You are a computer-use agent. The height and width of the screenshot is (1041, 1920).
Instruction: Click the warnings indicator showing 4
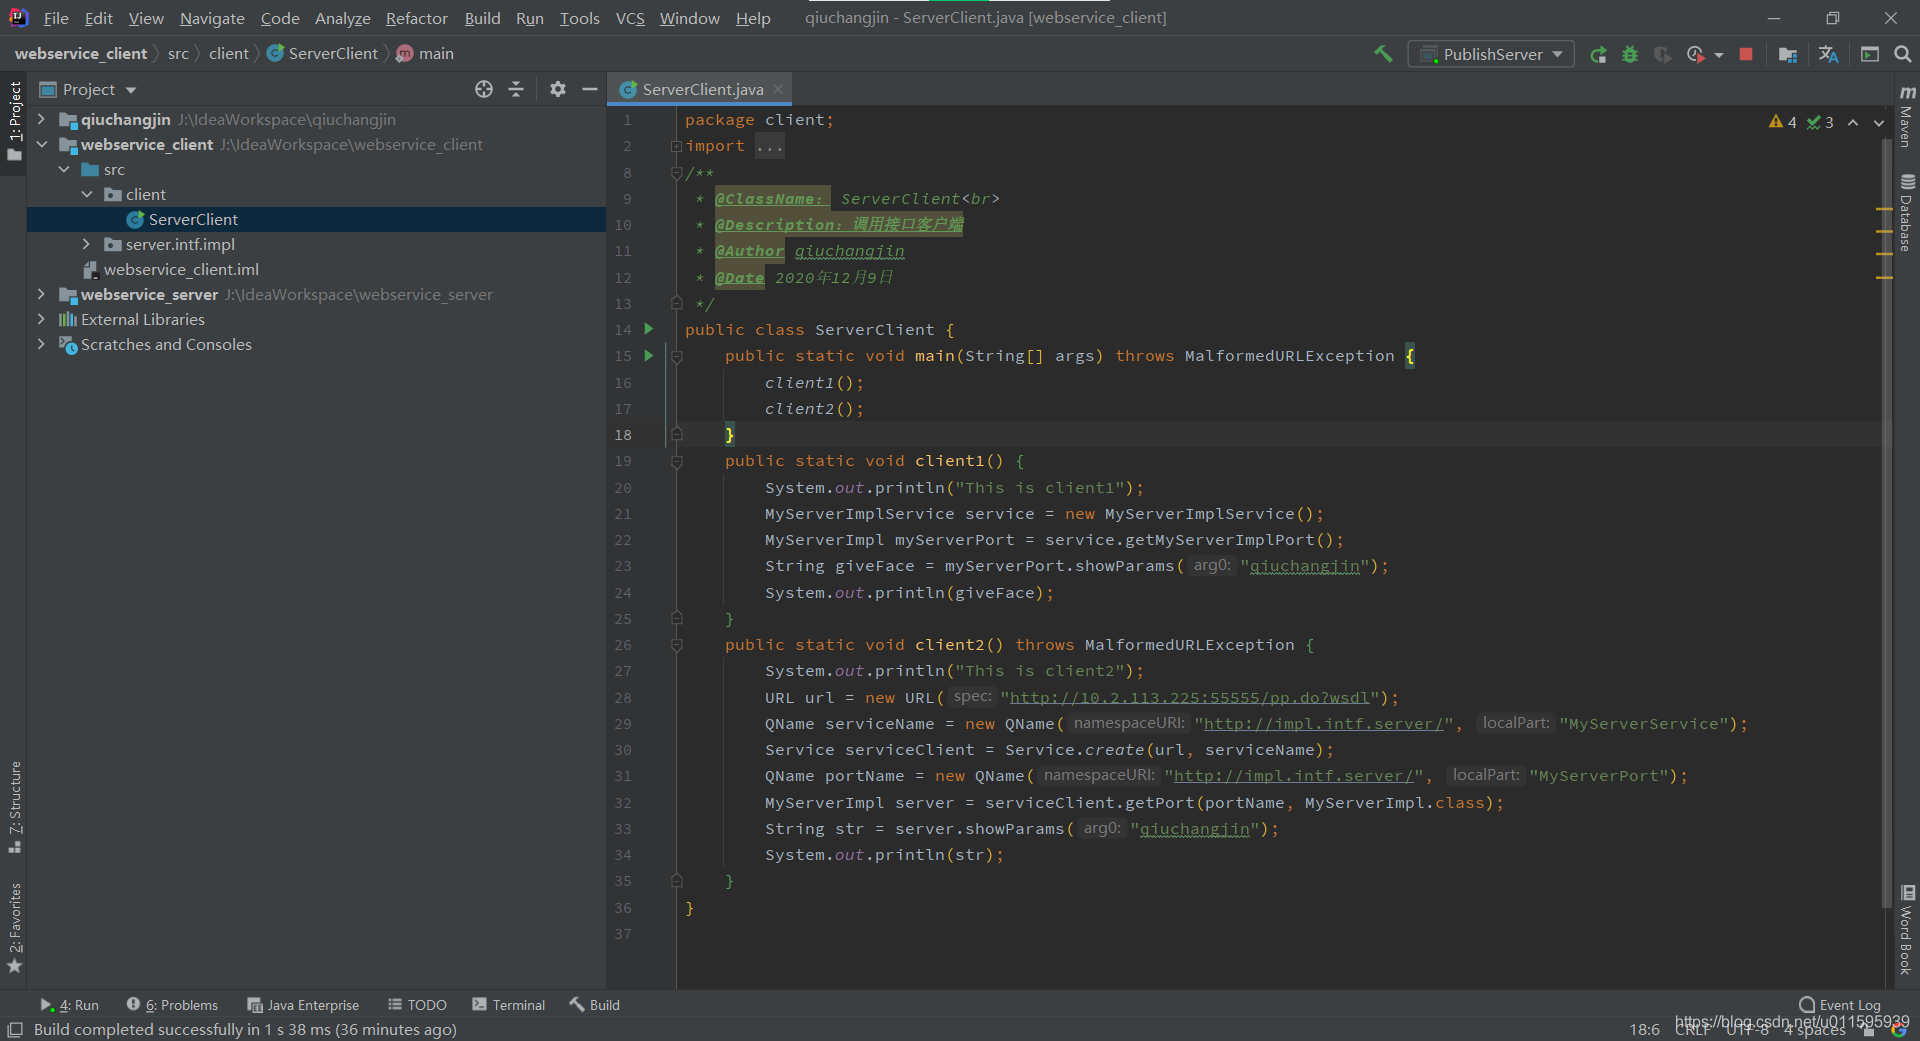[1783, 122]
